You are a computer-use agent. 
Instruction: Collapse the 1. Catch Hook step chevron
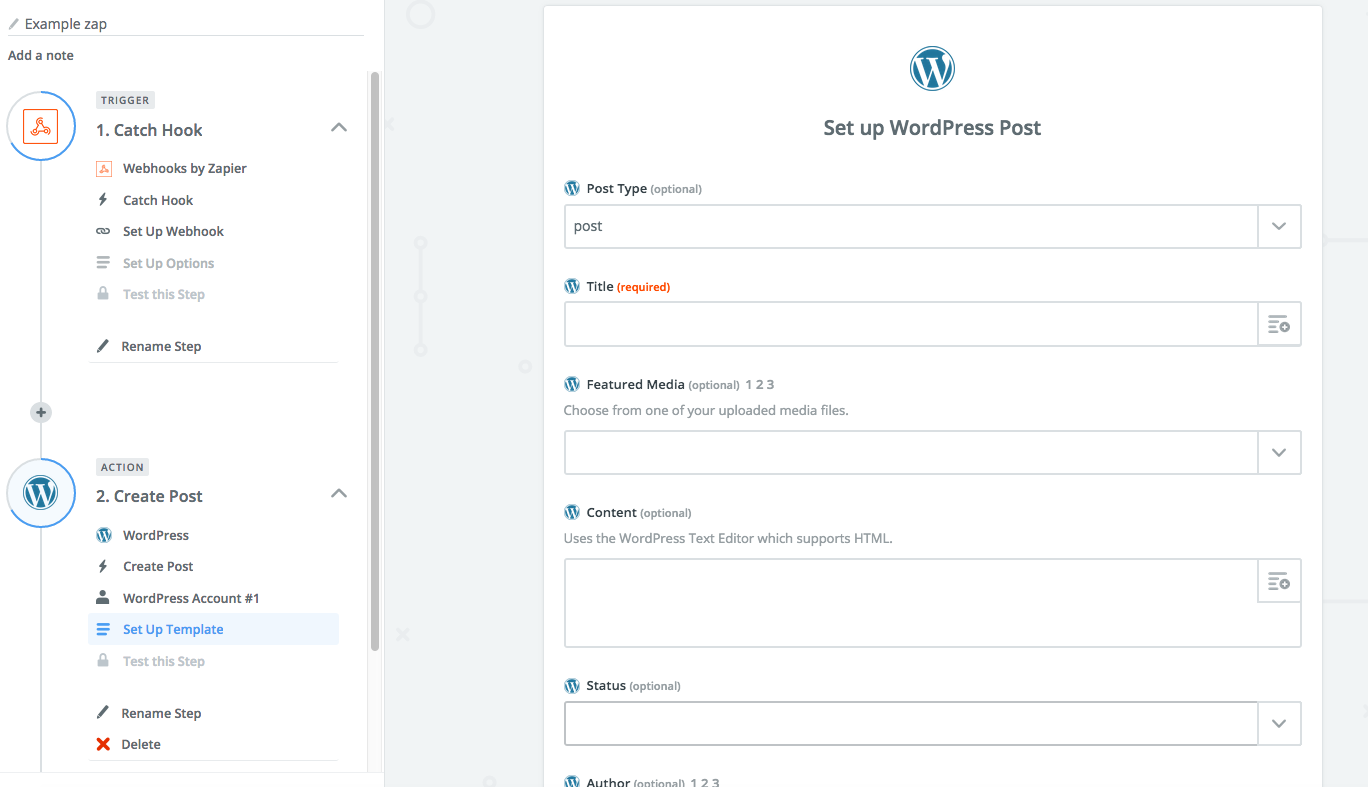coord(339,128)
